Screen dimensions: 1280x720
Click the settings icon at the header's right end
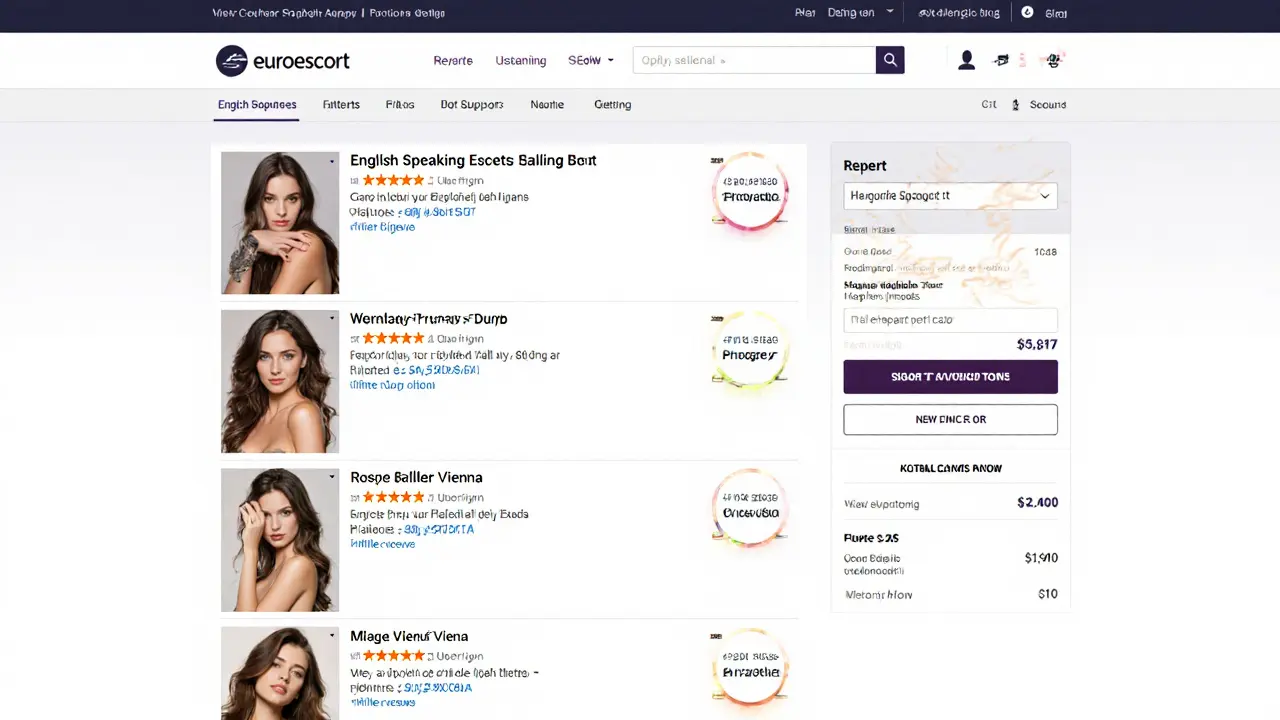pyautogui.click(x=1052, y=61)
